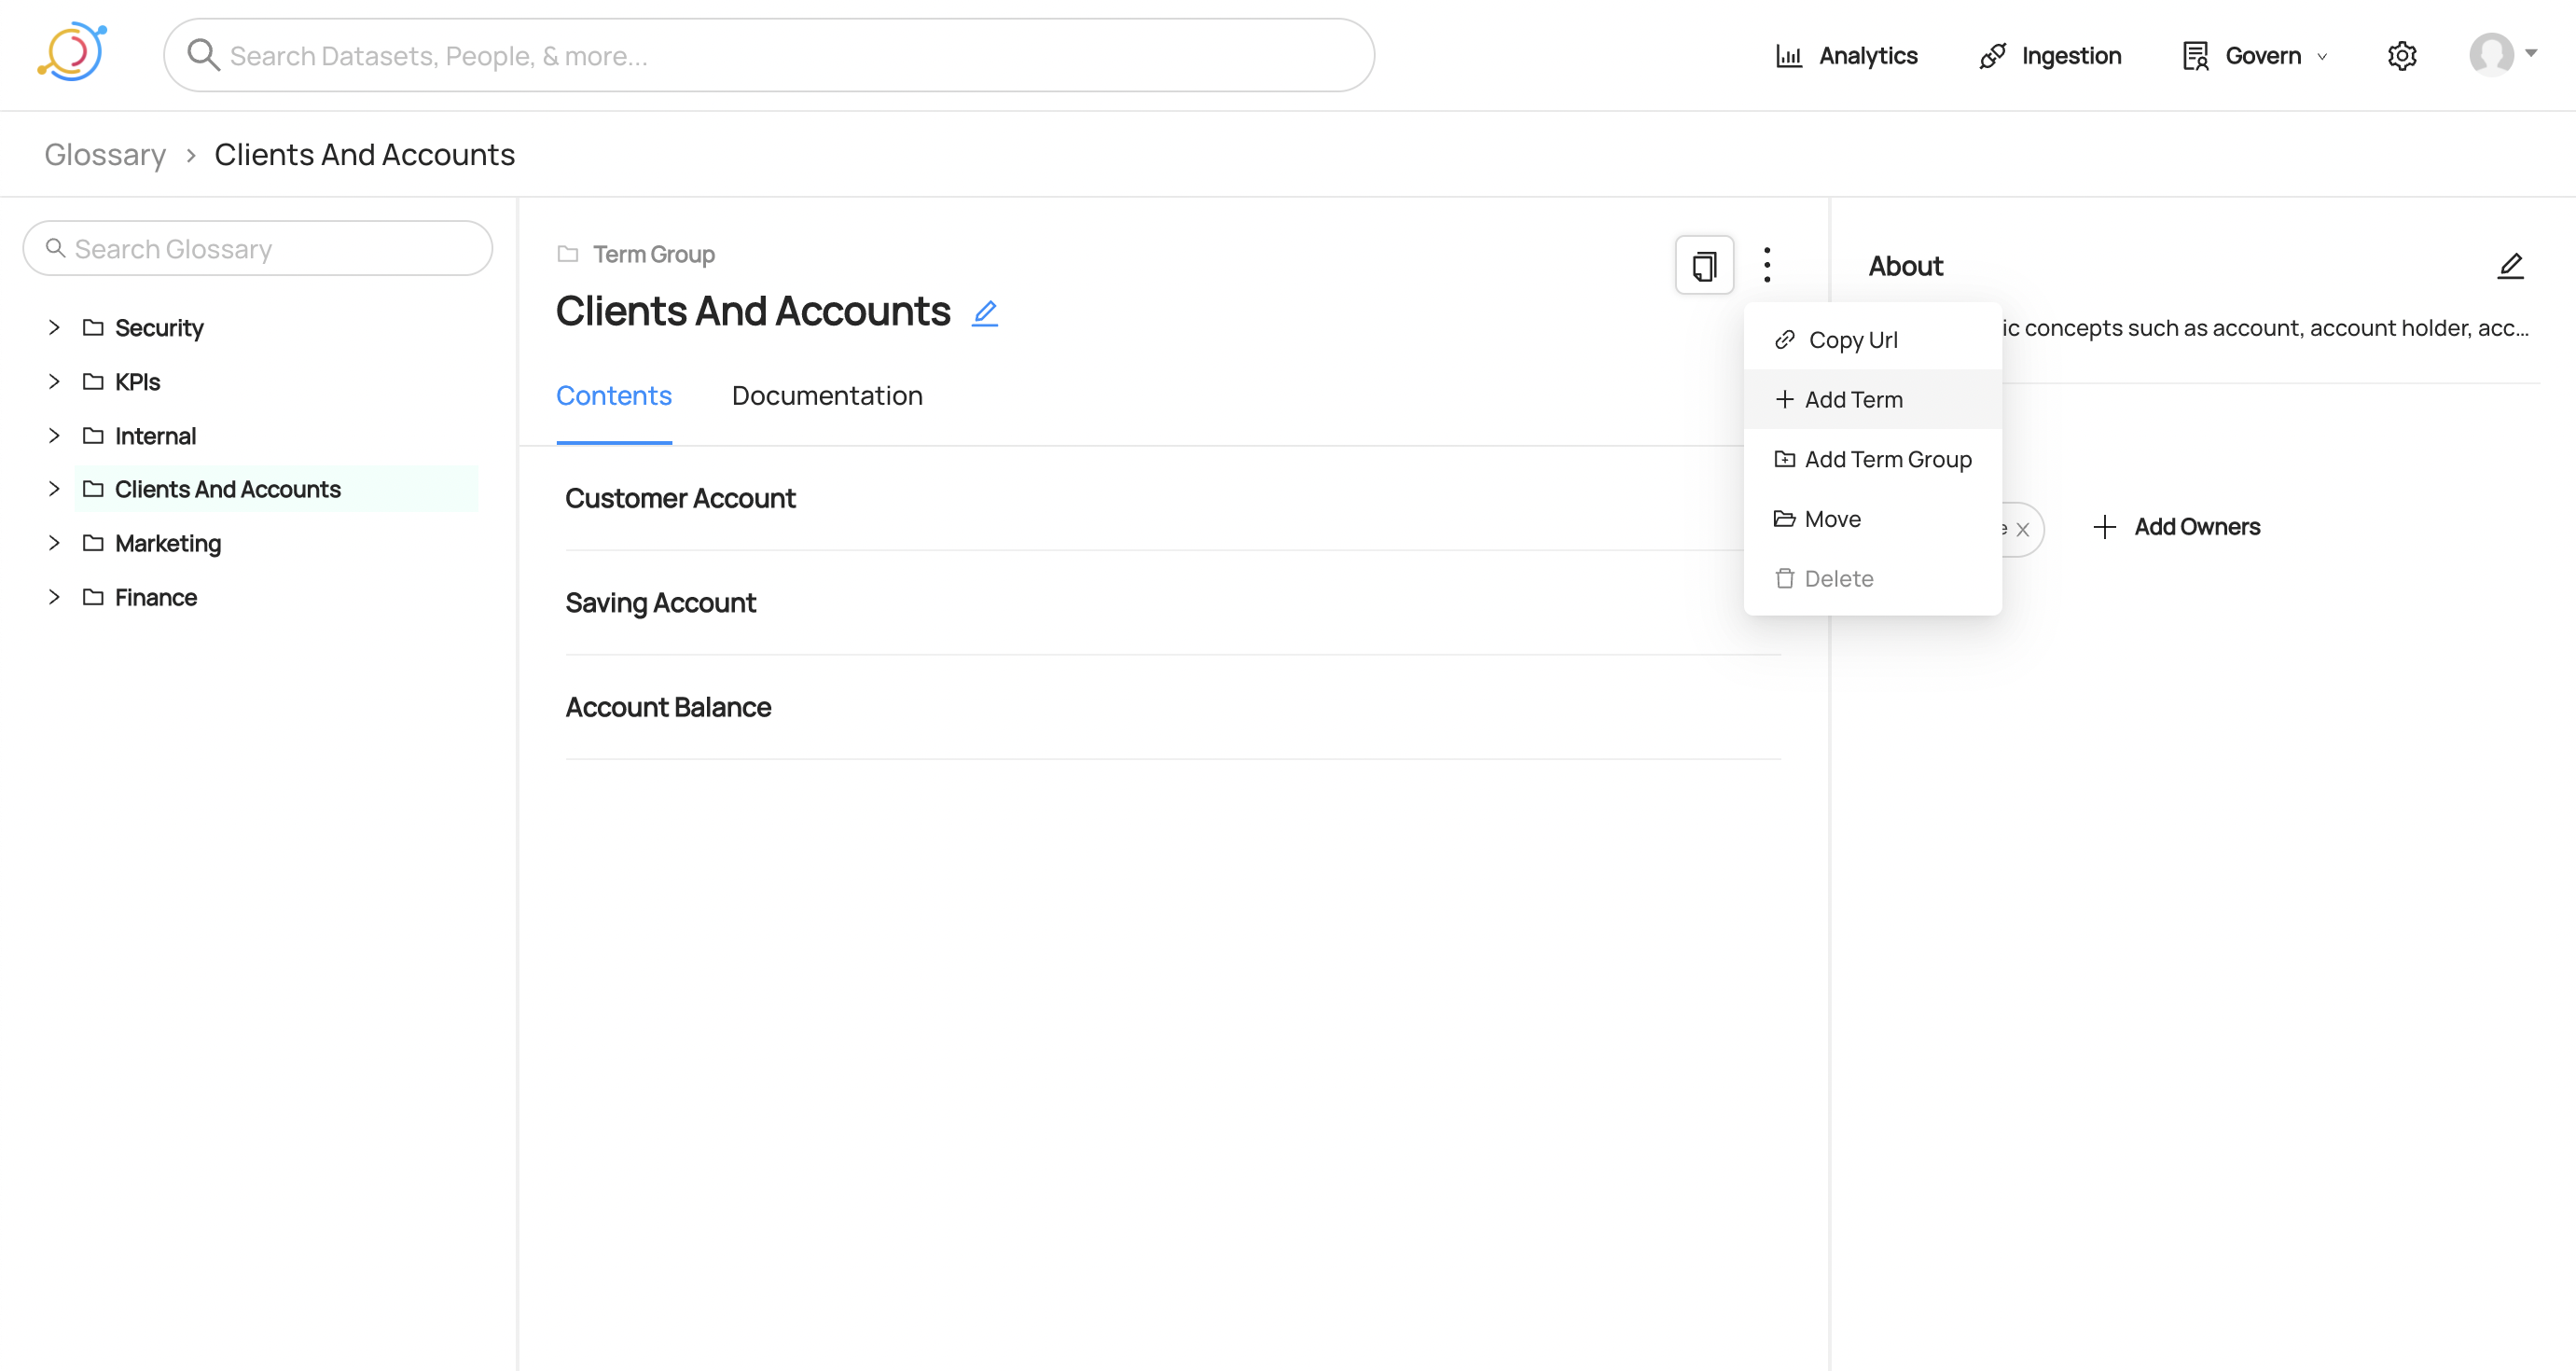Remove owner with the X icon
Screen dimensions: 2576x1371
[2023, 530]
